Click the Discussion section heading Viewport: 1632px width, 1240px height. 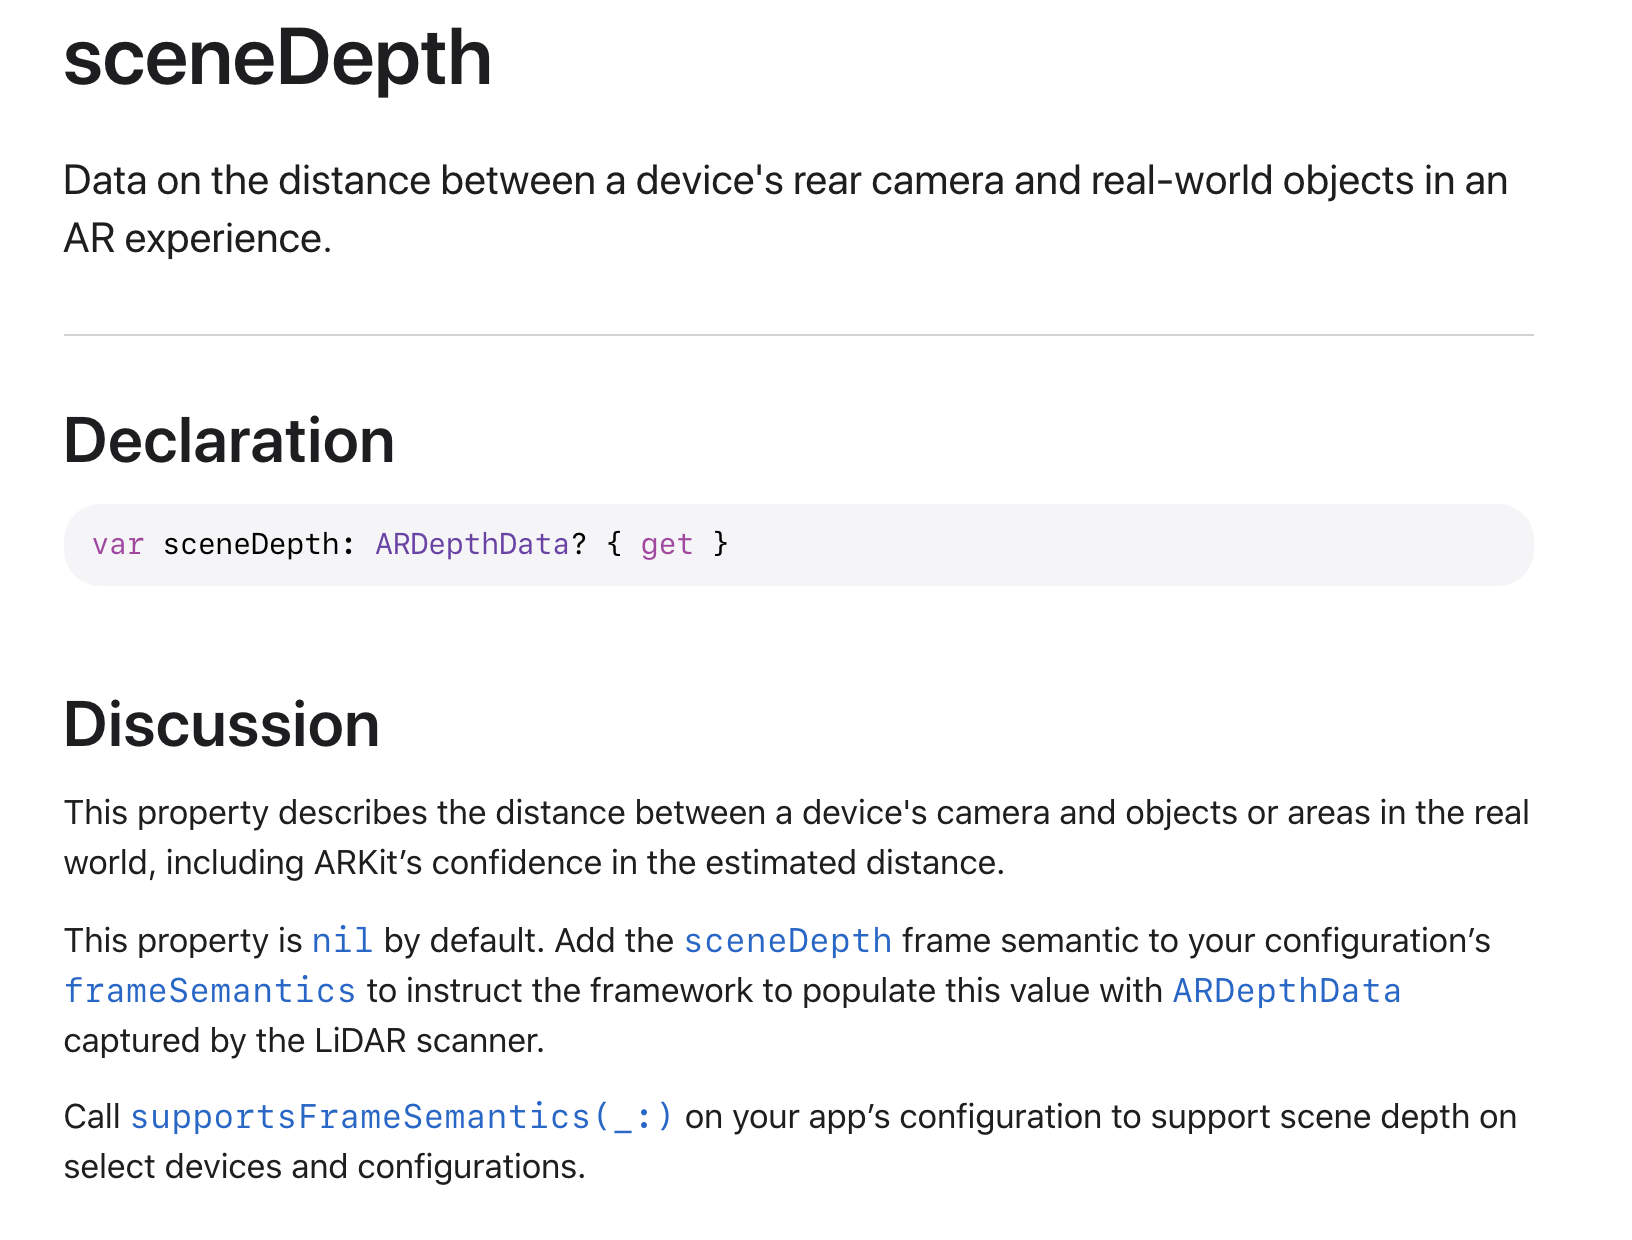pos(222,725)
